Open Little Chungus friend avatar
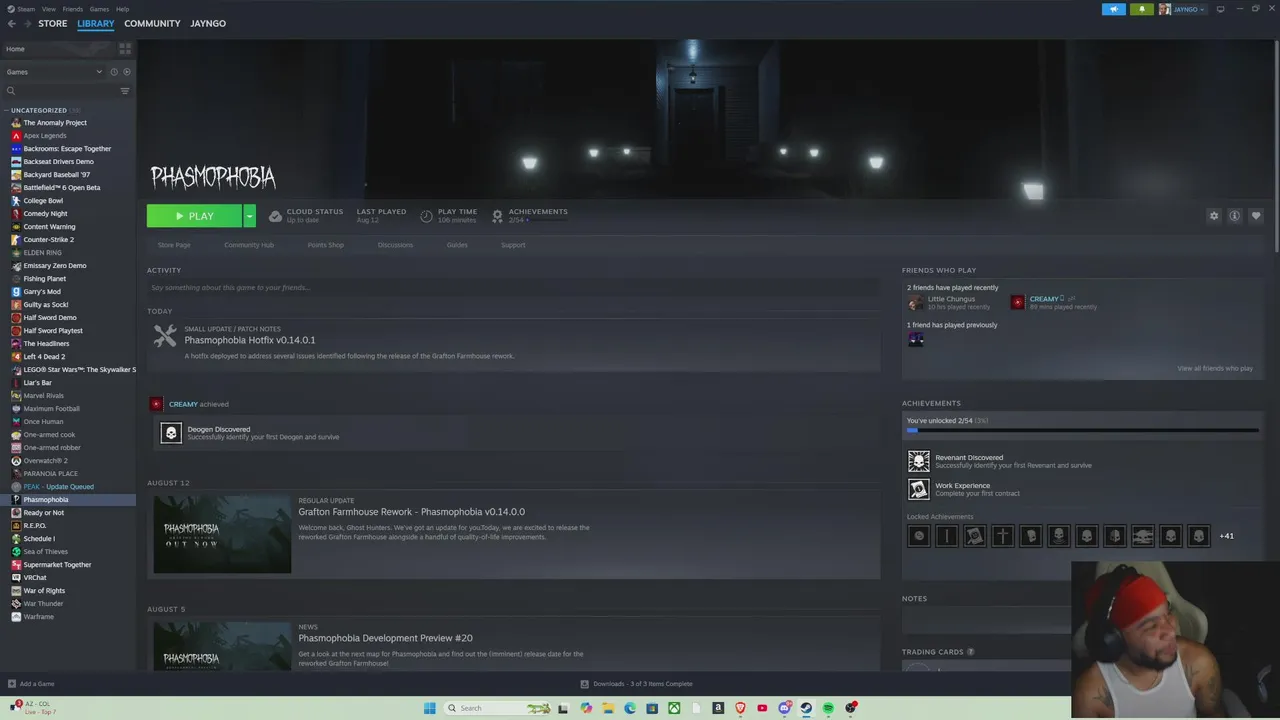This screenshot has width=1280, height=720. 915,302
